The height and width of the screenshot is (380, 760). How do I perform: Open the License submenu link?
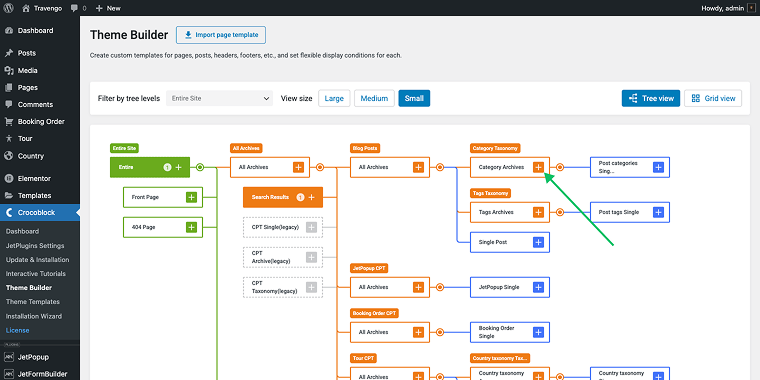tap(17, 330)
